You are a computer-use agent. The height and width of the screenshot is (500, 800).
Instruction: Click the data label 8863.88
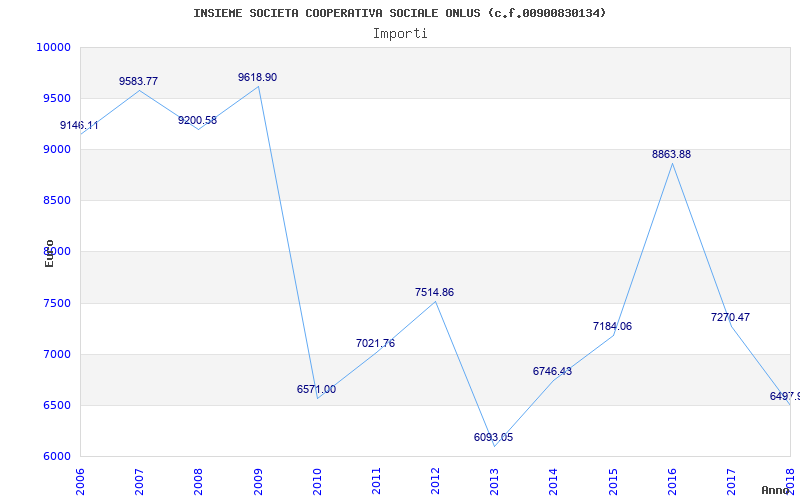pyautogui.click(x=671, y=155)
